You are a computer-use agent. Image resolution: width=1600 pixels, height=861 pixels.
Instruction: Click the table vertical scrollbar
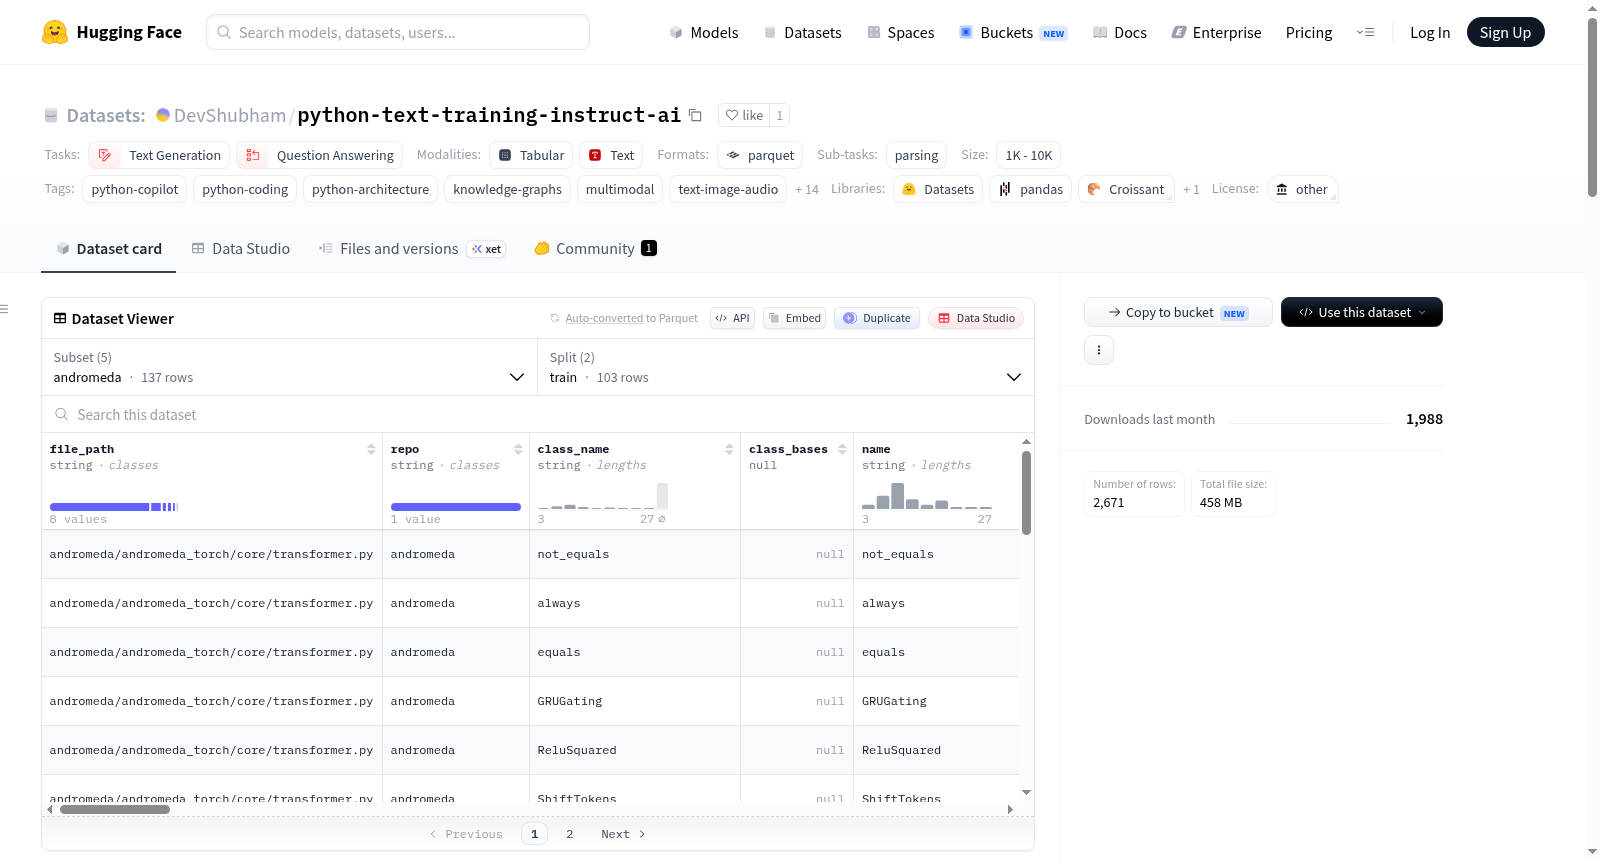(1026, 492)
